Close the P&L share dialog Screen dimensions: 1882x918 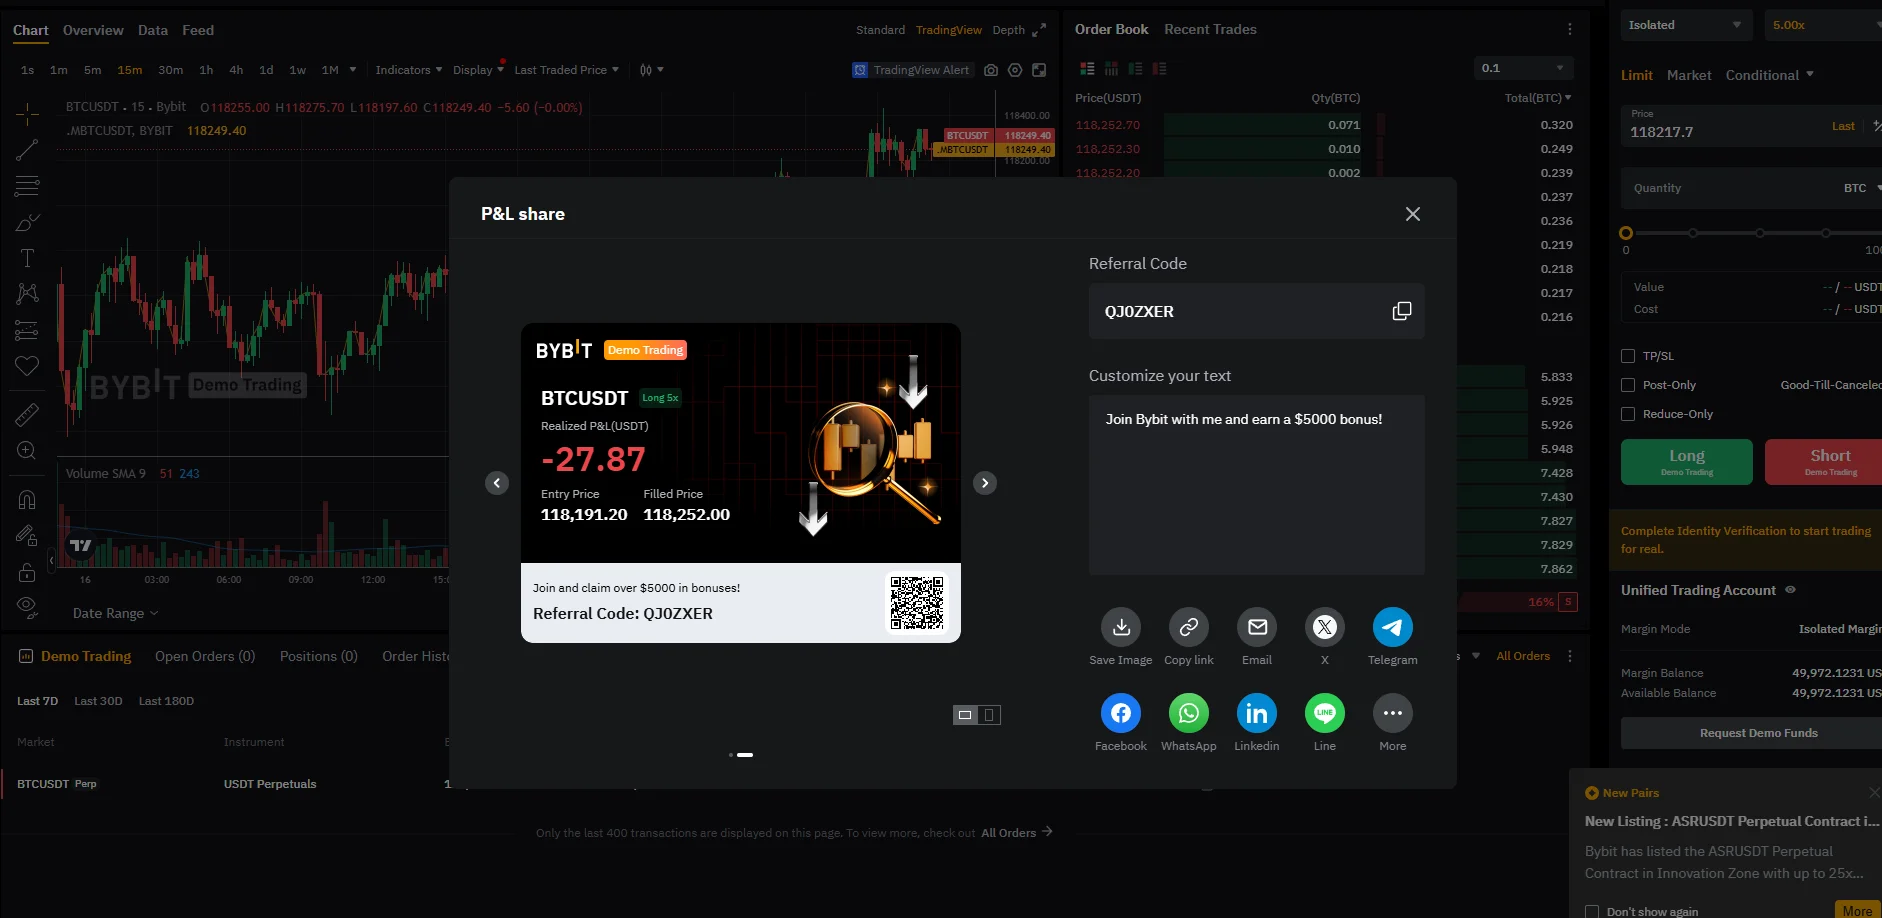pos(1413,214)
